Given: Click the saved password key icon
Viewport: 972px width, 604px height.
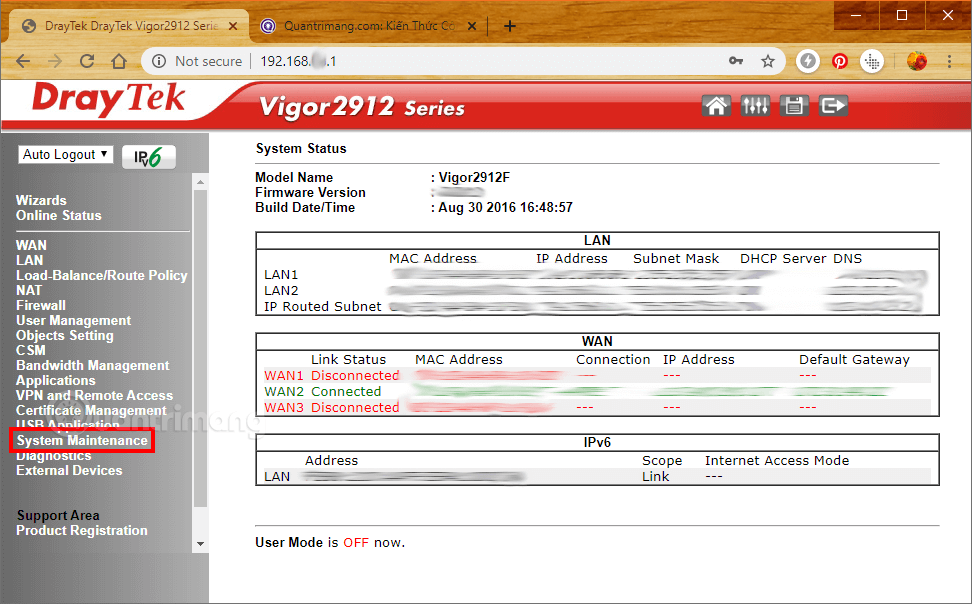Looking at the screenshot, I should coord(736,61).
